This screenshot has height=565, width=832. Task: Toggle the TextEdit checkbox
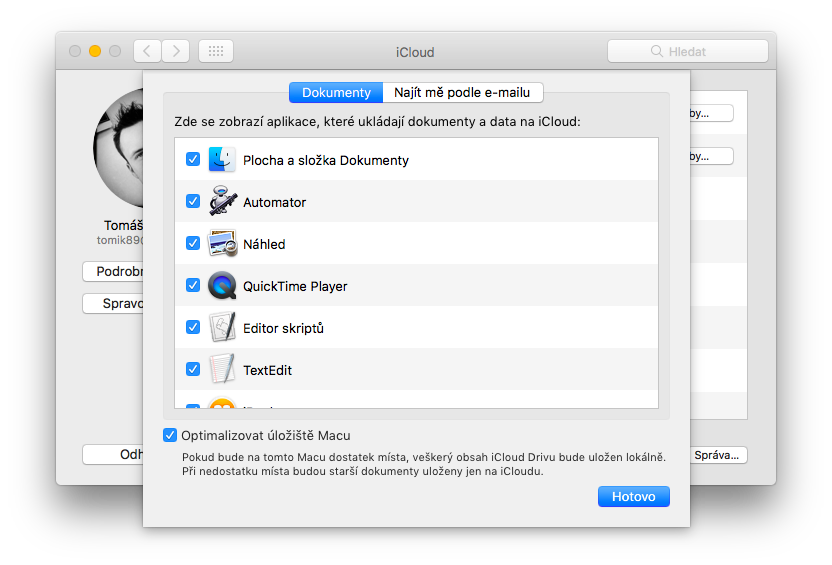(x=193, y=369)
